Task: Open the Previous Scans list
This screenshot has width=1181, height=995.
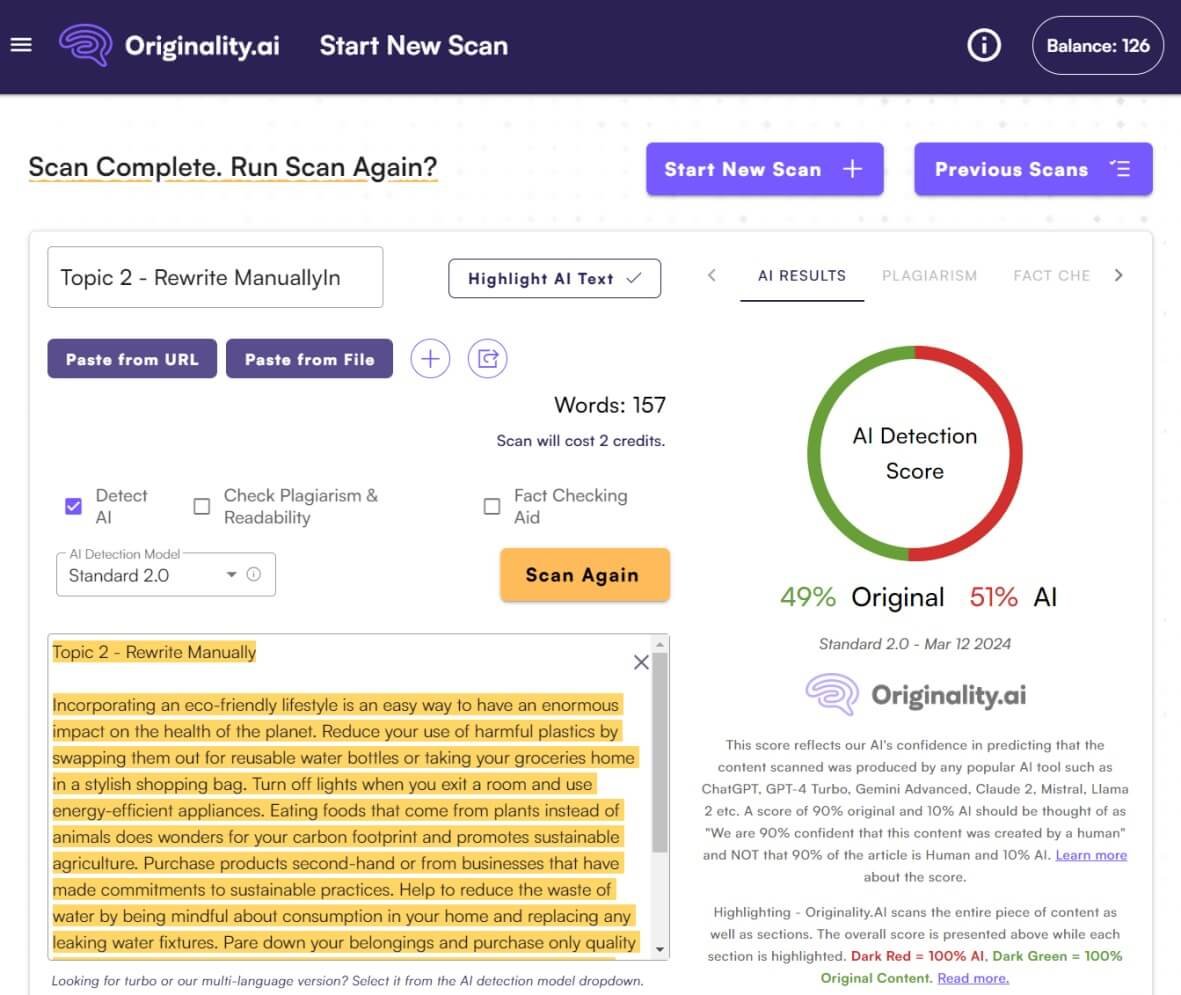Action: (x=1033, y=169)
